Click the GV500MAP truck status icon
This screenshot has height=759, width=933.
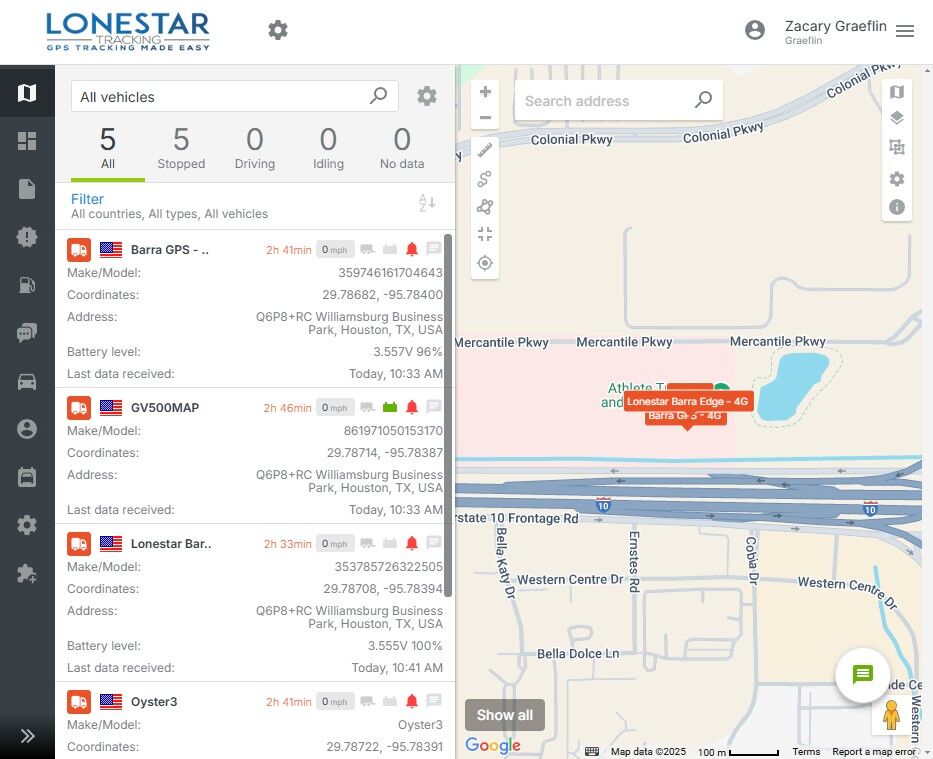click(x=368, y=407)
